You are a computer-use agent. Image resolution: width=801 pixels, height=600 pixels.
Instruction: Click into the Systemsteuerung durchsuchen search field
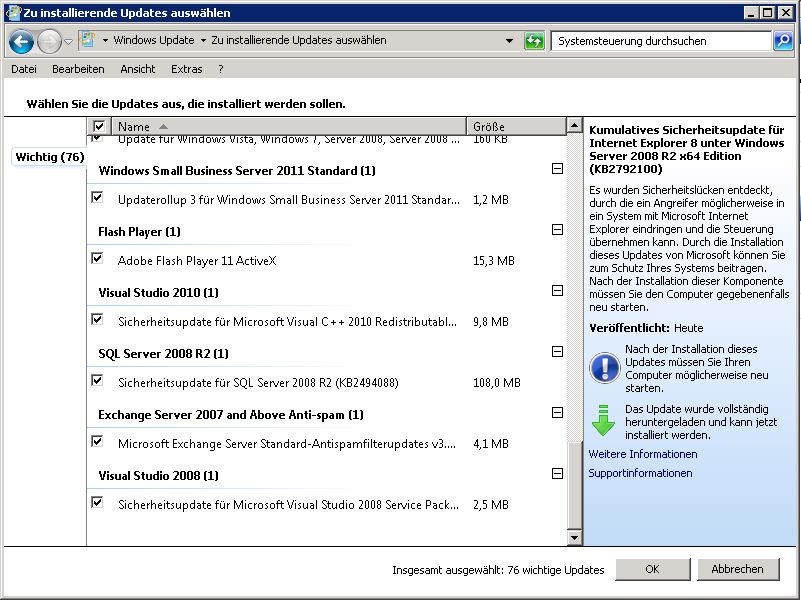click(x=660, y=41)
